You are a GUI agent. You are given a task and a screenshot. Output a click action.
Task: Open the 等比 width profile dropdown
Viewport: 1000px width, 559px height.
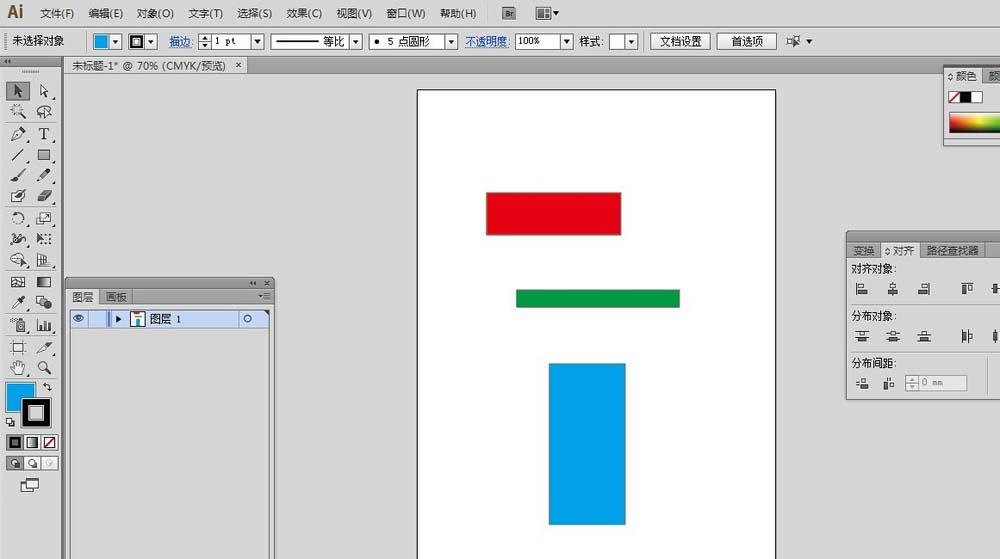357,42
